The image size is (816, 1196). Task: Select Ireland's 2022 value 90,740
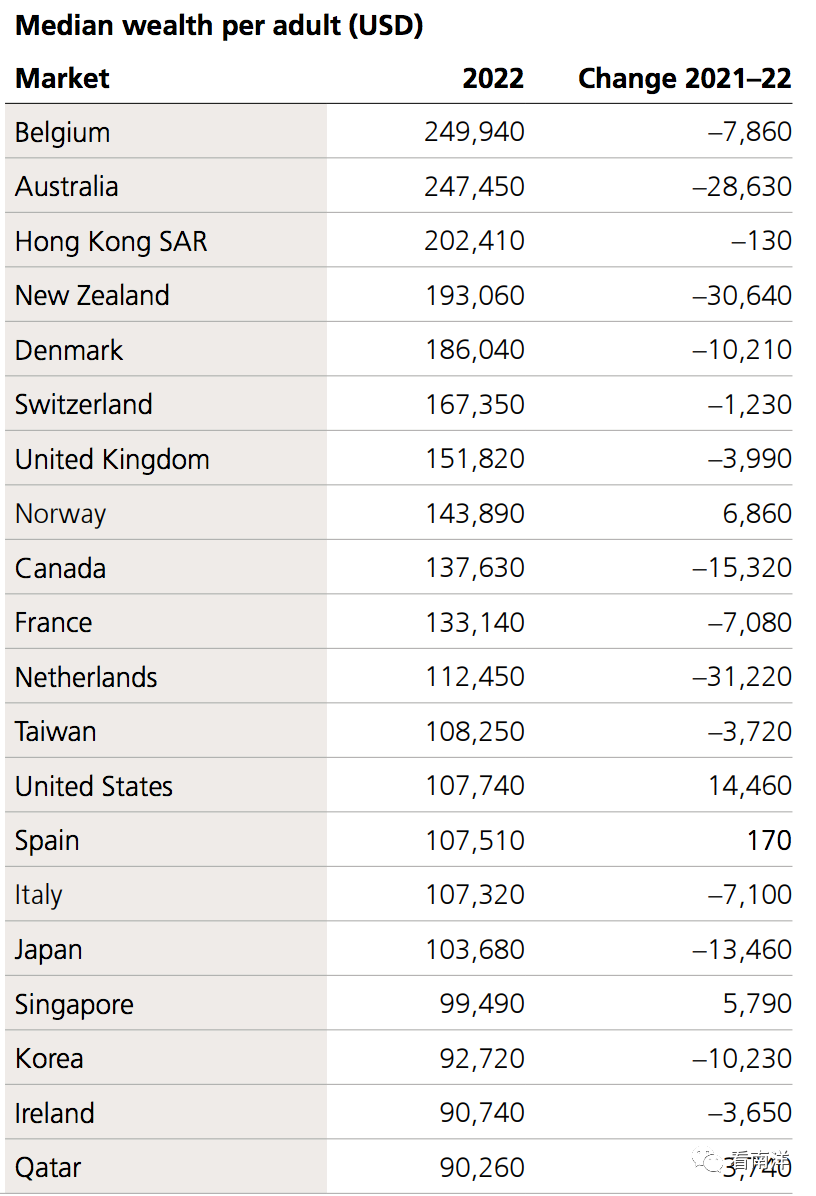[x=482, y=1113]
